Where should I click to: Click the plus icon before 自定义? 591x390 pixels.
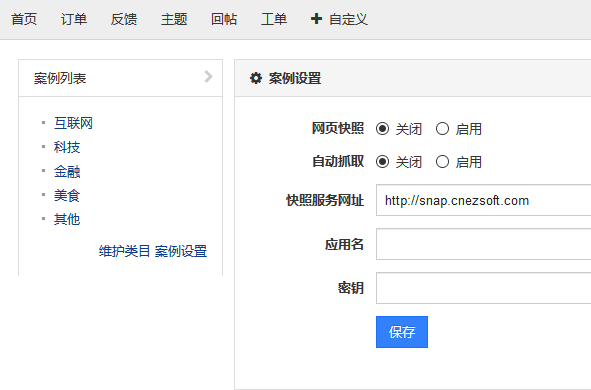pyautogui.click(x=316, y=19)
